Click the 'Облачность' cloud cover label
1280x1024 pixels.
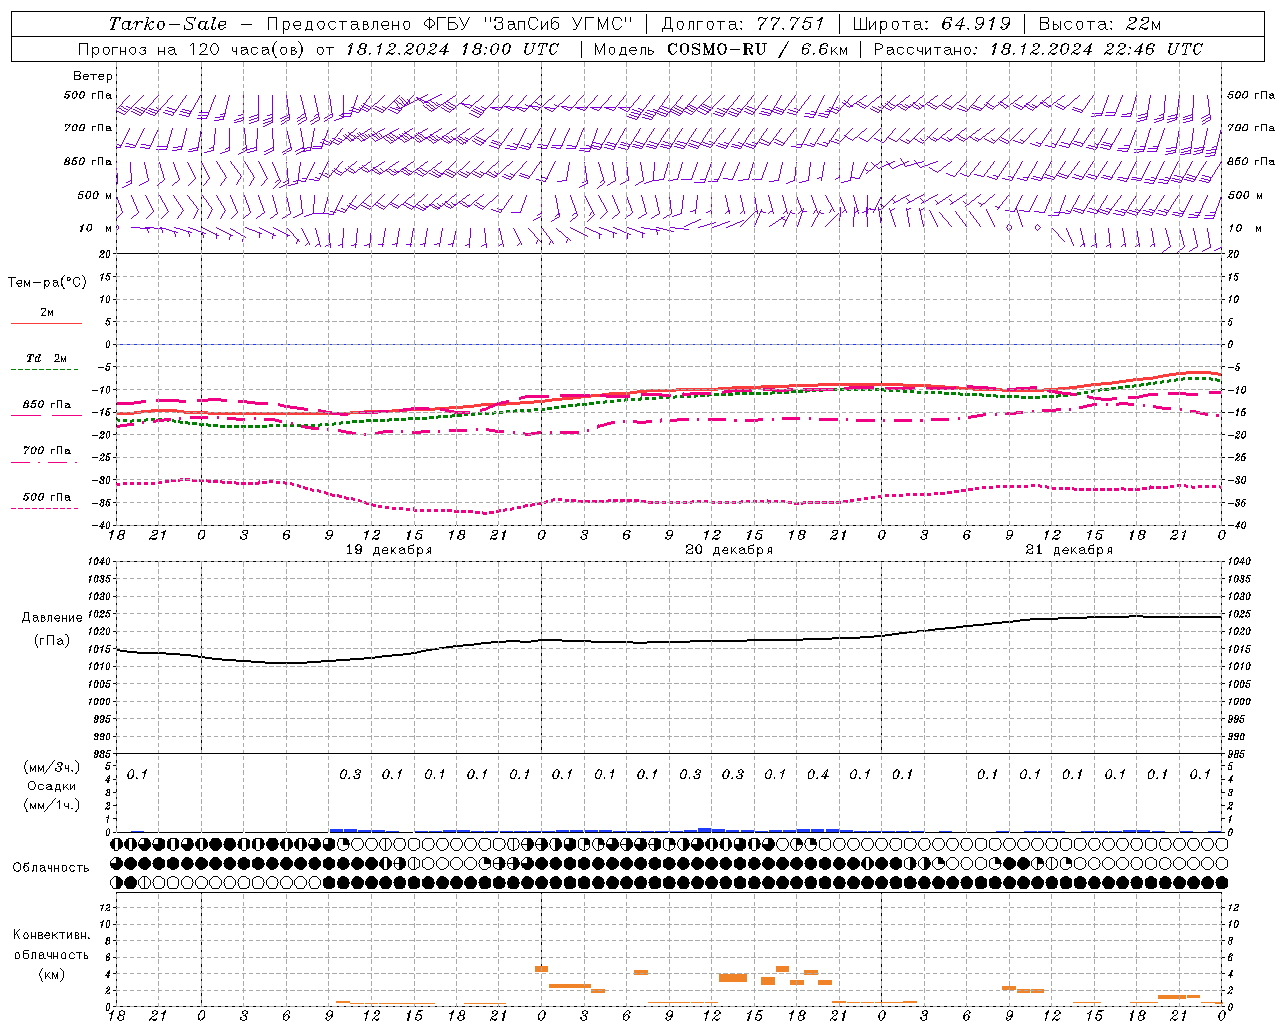[x=51, y=868]
